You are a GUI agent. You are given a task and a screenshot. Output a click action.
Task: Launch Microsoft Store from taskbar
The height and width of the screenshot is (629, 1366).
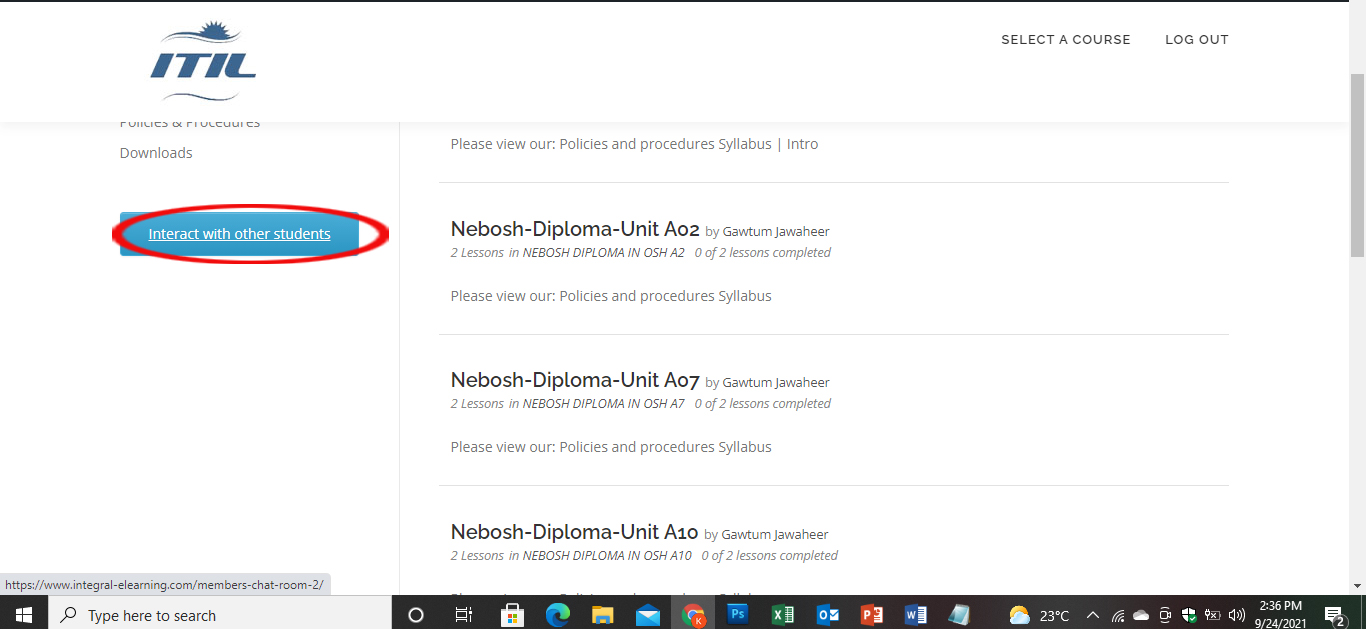[512, 615]
